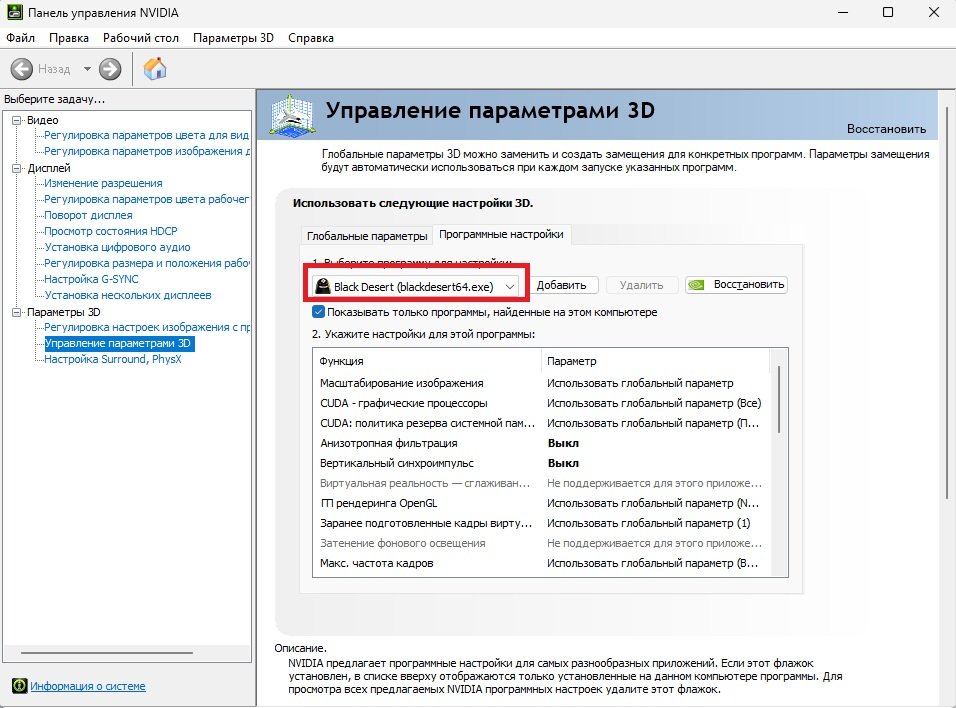Click the system information icon at bottom left
Viewport: 956px width, 708px height.
pos(18,686)
